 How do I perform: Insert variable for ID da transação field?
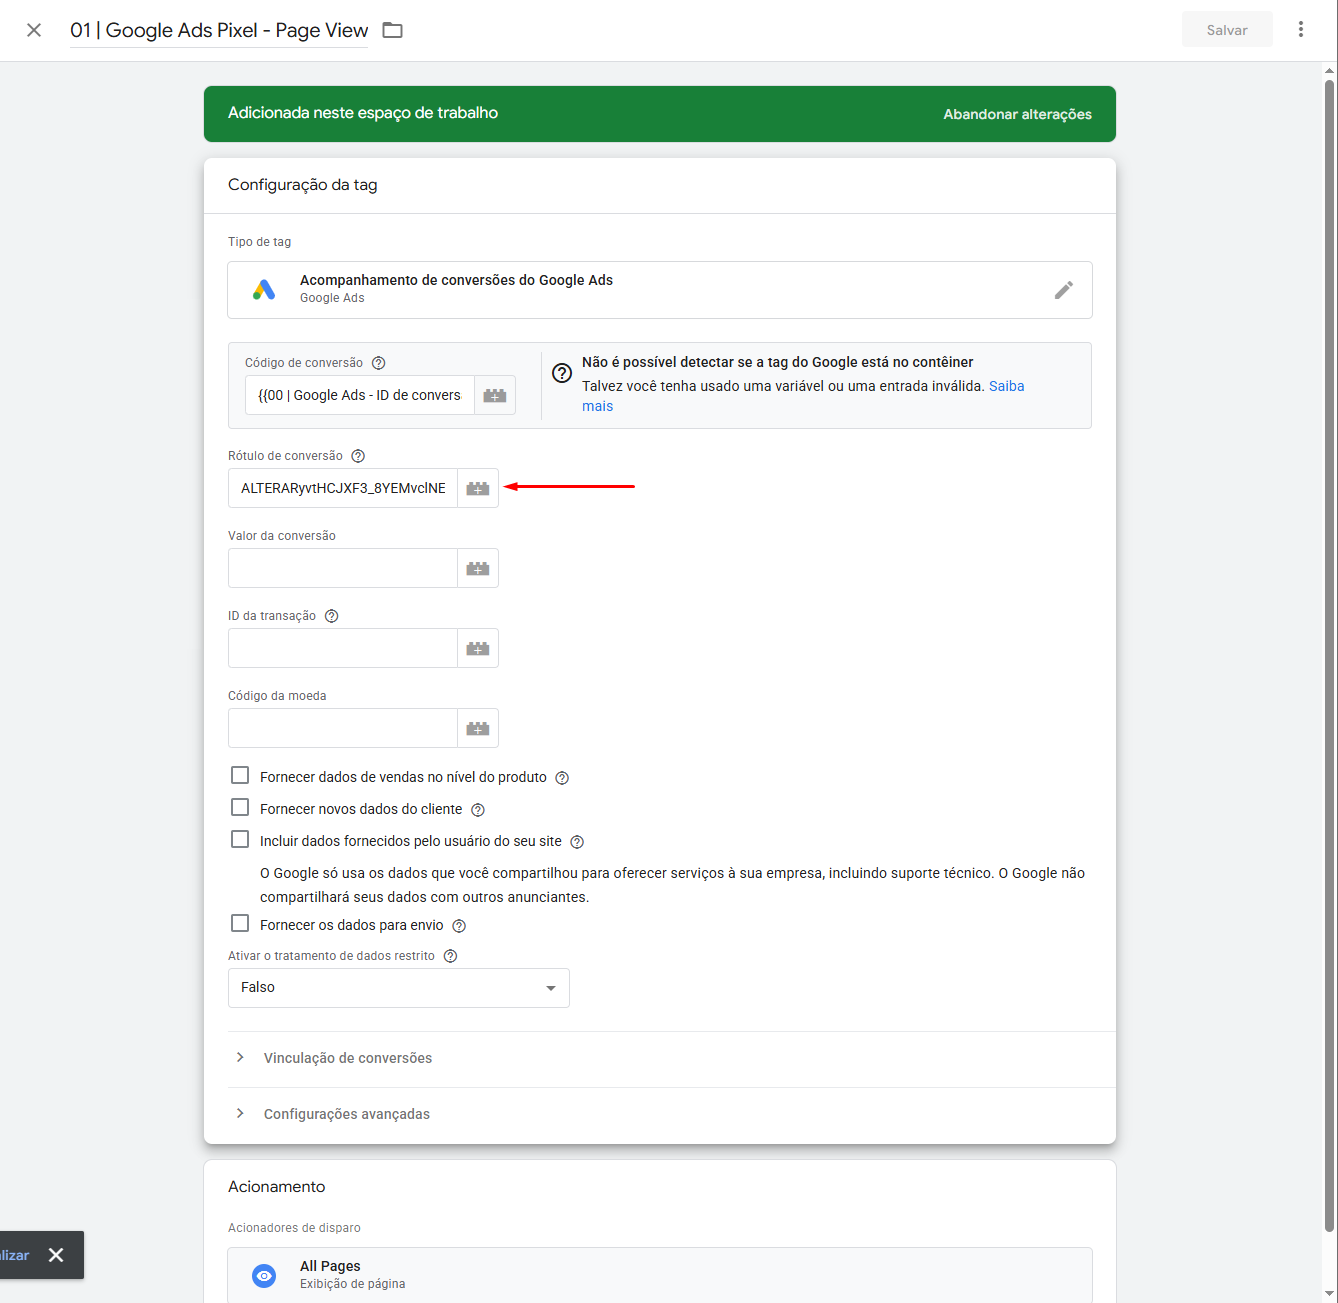tap(478, 648)
